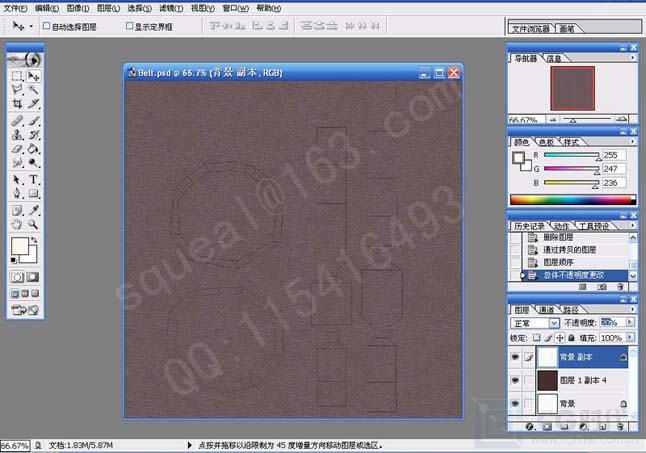This screenshot has width=646, height=453.
Task: Switch to the 动作 tab
Action: (x=561, y=226)
